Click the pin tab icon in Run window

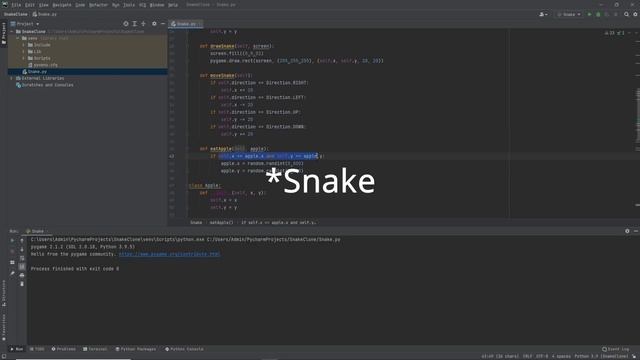(x=12, y=273)
